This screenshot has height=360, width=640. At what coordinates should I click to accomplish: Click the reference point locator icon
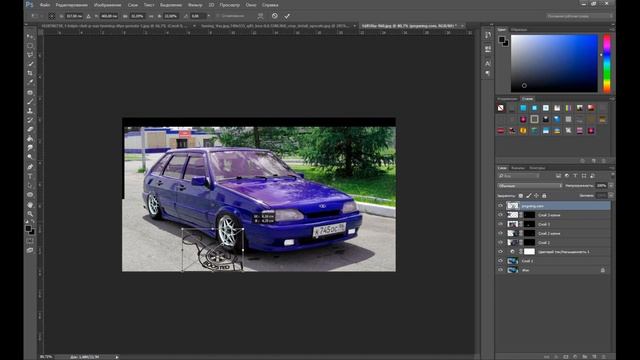point(52,16)
